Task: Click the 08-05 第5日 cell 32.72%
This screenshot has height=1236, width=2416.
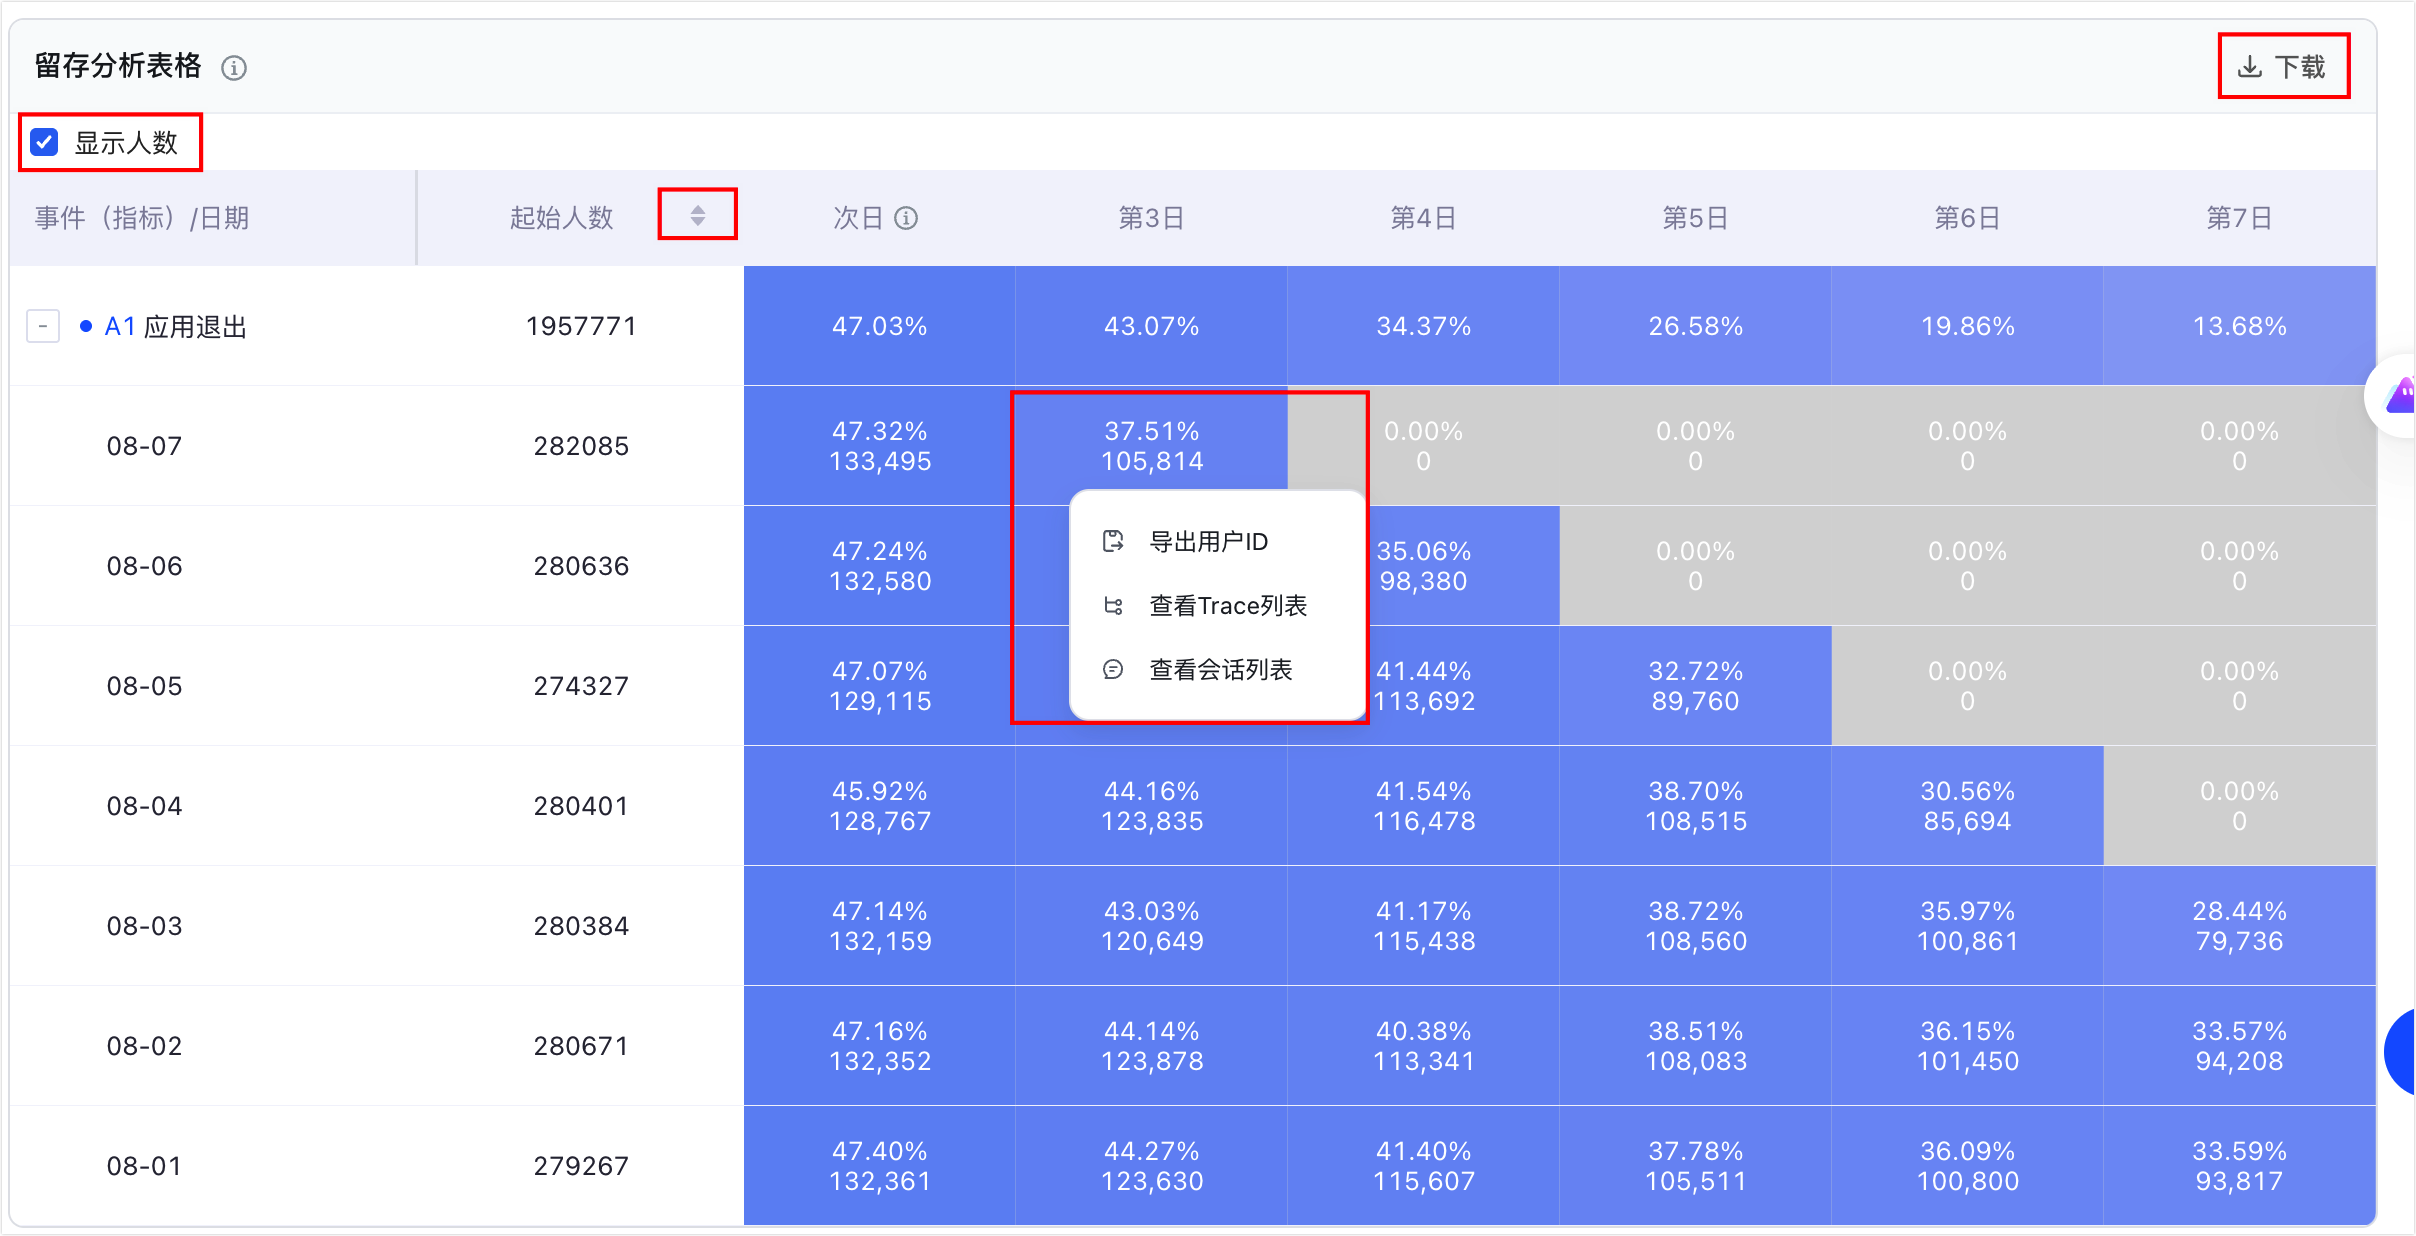Action: click(x=1695, y=686)
